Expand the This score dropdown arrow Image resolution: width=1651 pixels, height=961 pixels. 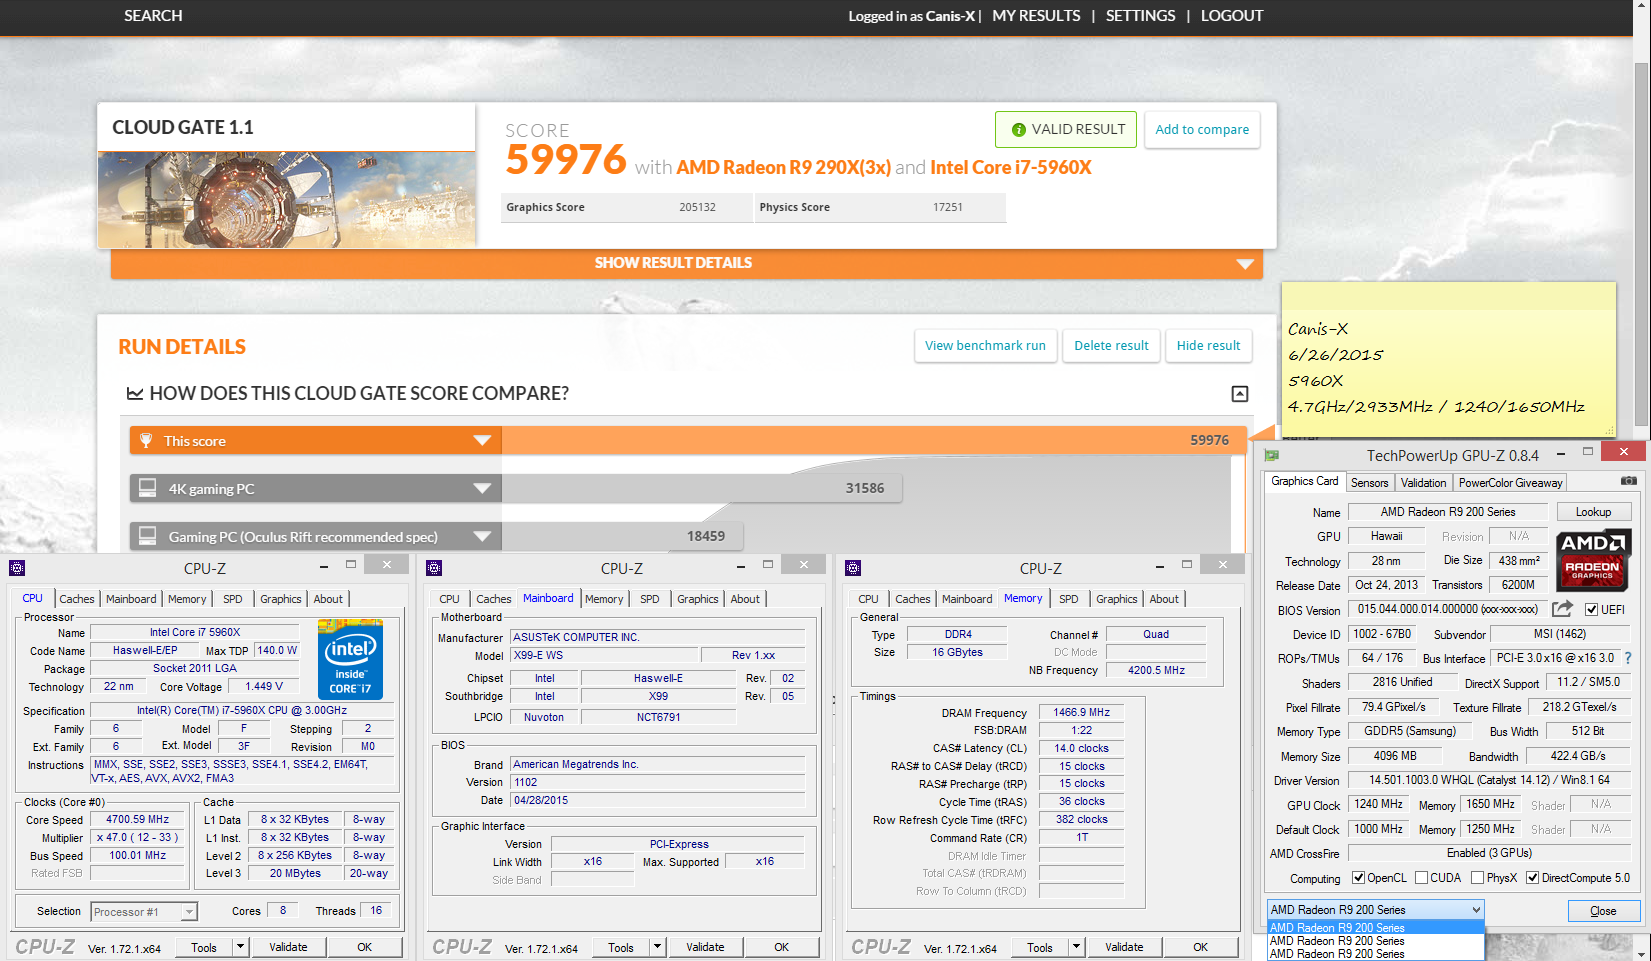(x=482, y=441)
